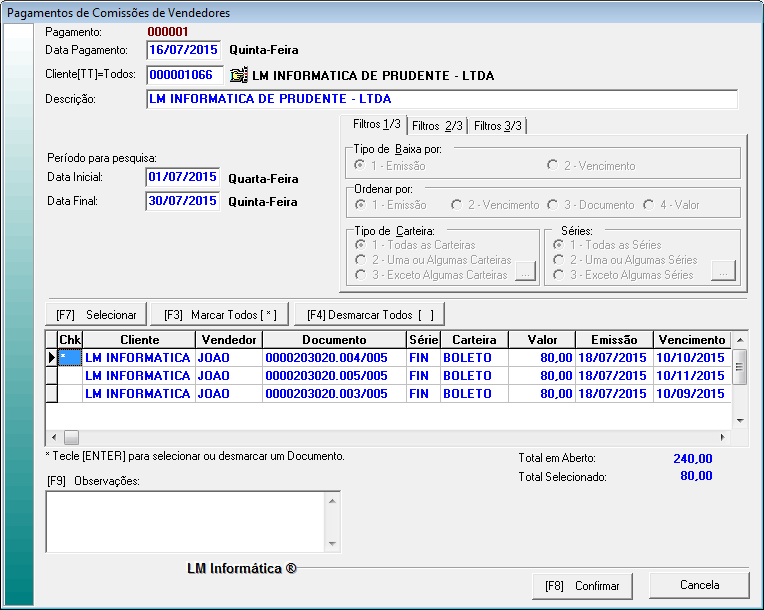The height and width of the screenshot is (610, 764).
Task: Edit the Cliente code field 000001066
Action: click(185, 75)
